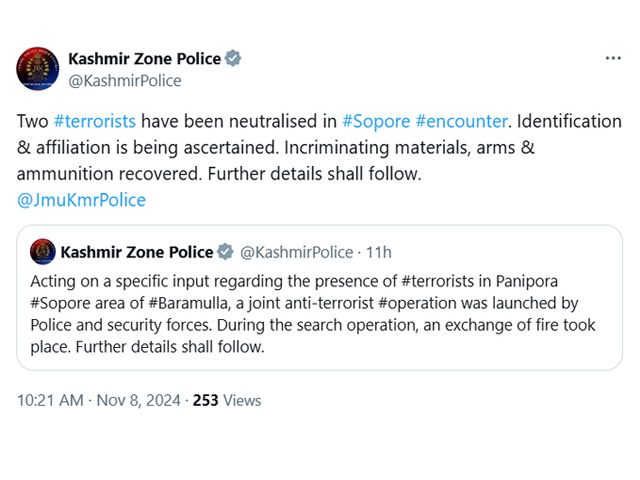The width and height of the screenshot is (640, 480).
Task: Click the 253 Views counter
Action: tap(227, 400)
